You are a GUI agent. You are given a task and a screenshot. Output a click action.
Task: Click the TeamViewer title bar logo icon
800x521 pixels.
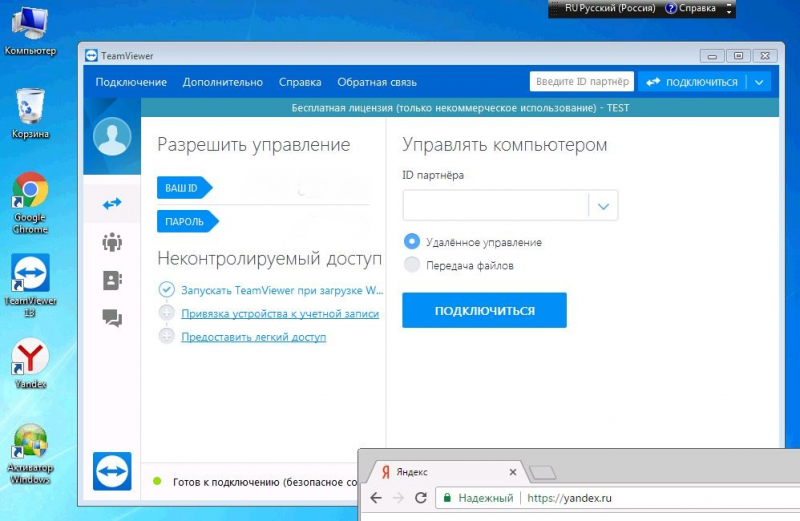point(91,56)
